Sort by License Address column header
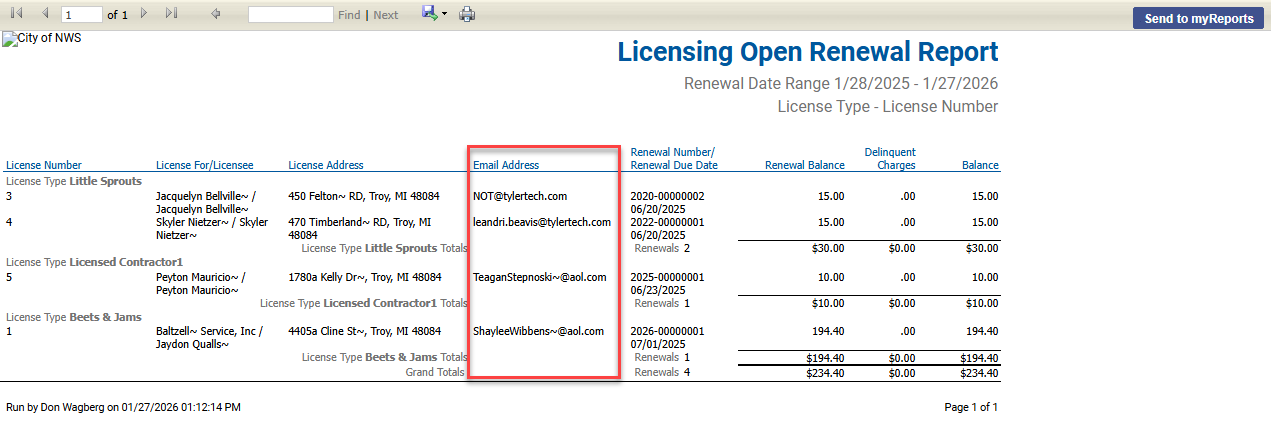This screenshot has height=428, width=1271. click(326, 165)
